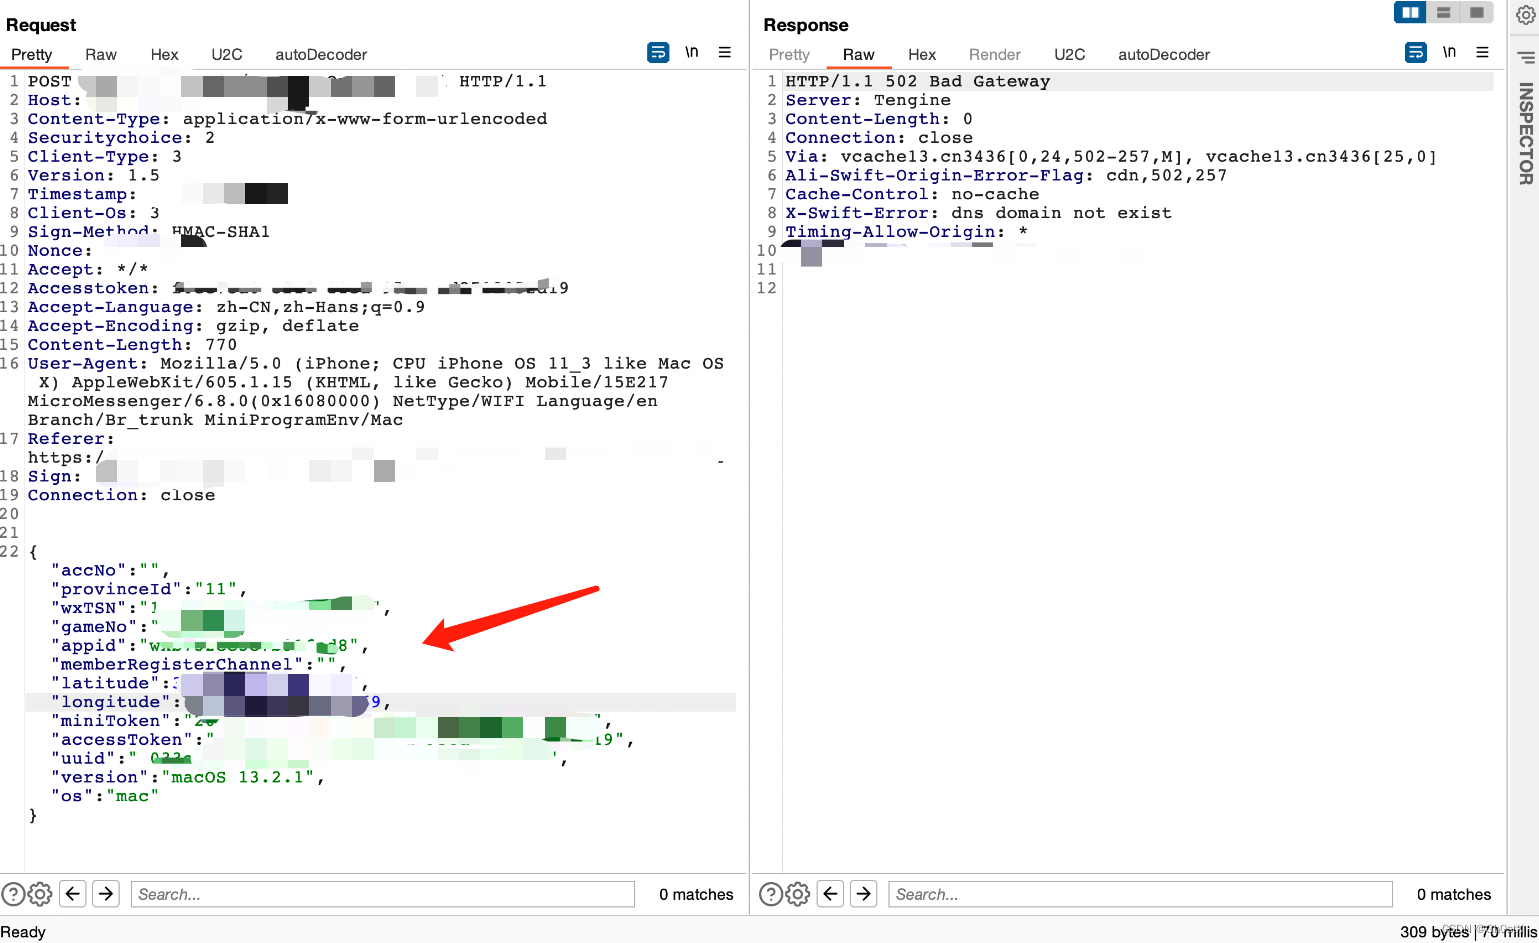Open Response autoDecoder tab
Viewport: 1539px width, 943px height.
click(x=1164, y=55)
